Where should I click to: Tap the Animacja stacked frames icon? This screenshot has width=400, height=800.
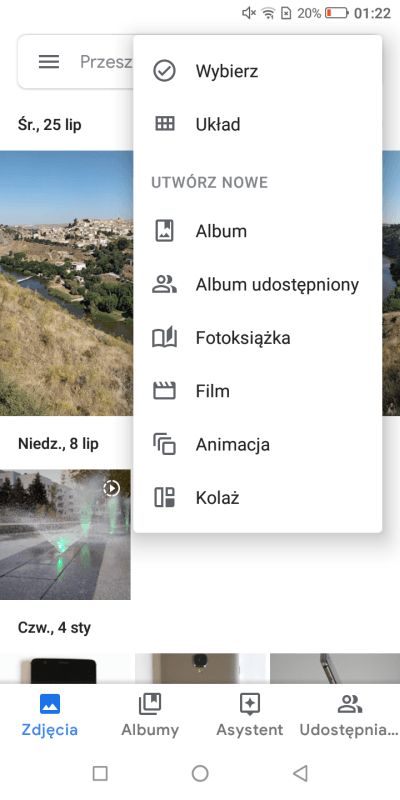[164, 444]
